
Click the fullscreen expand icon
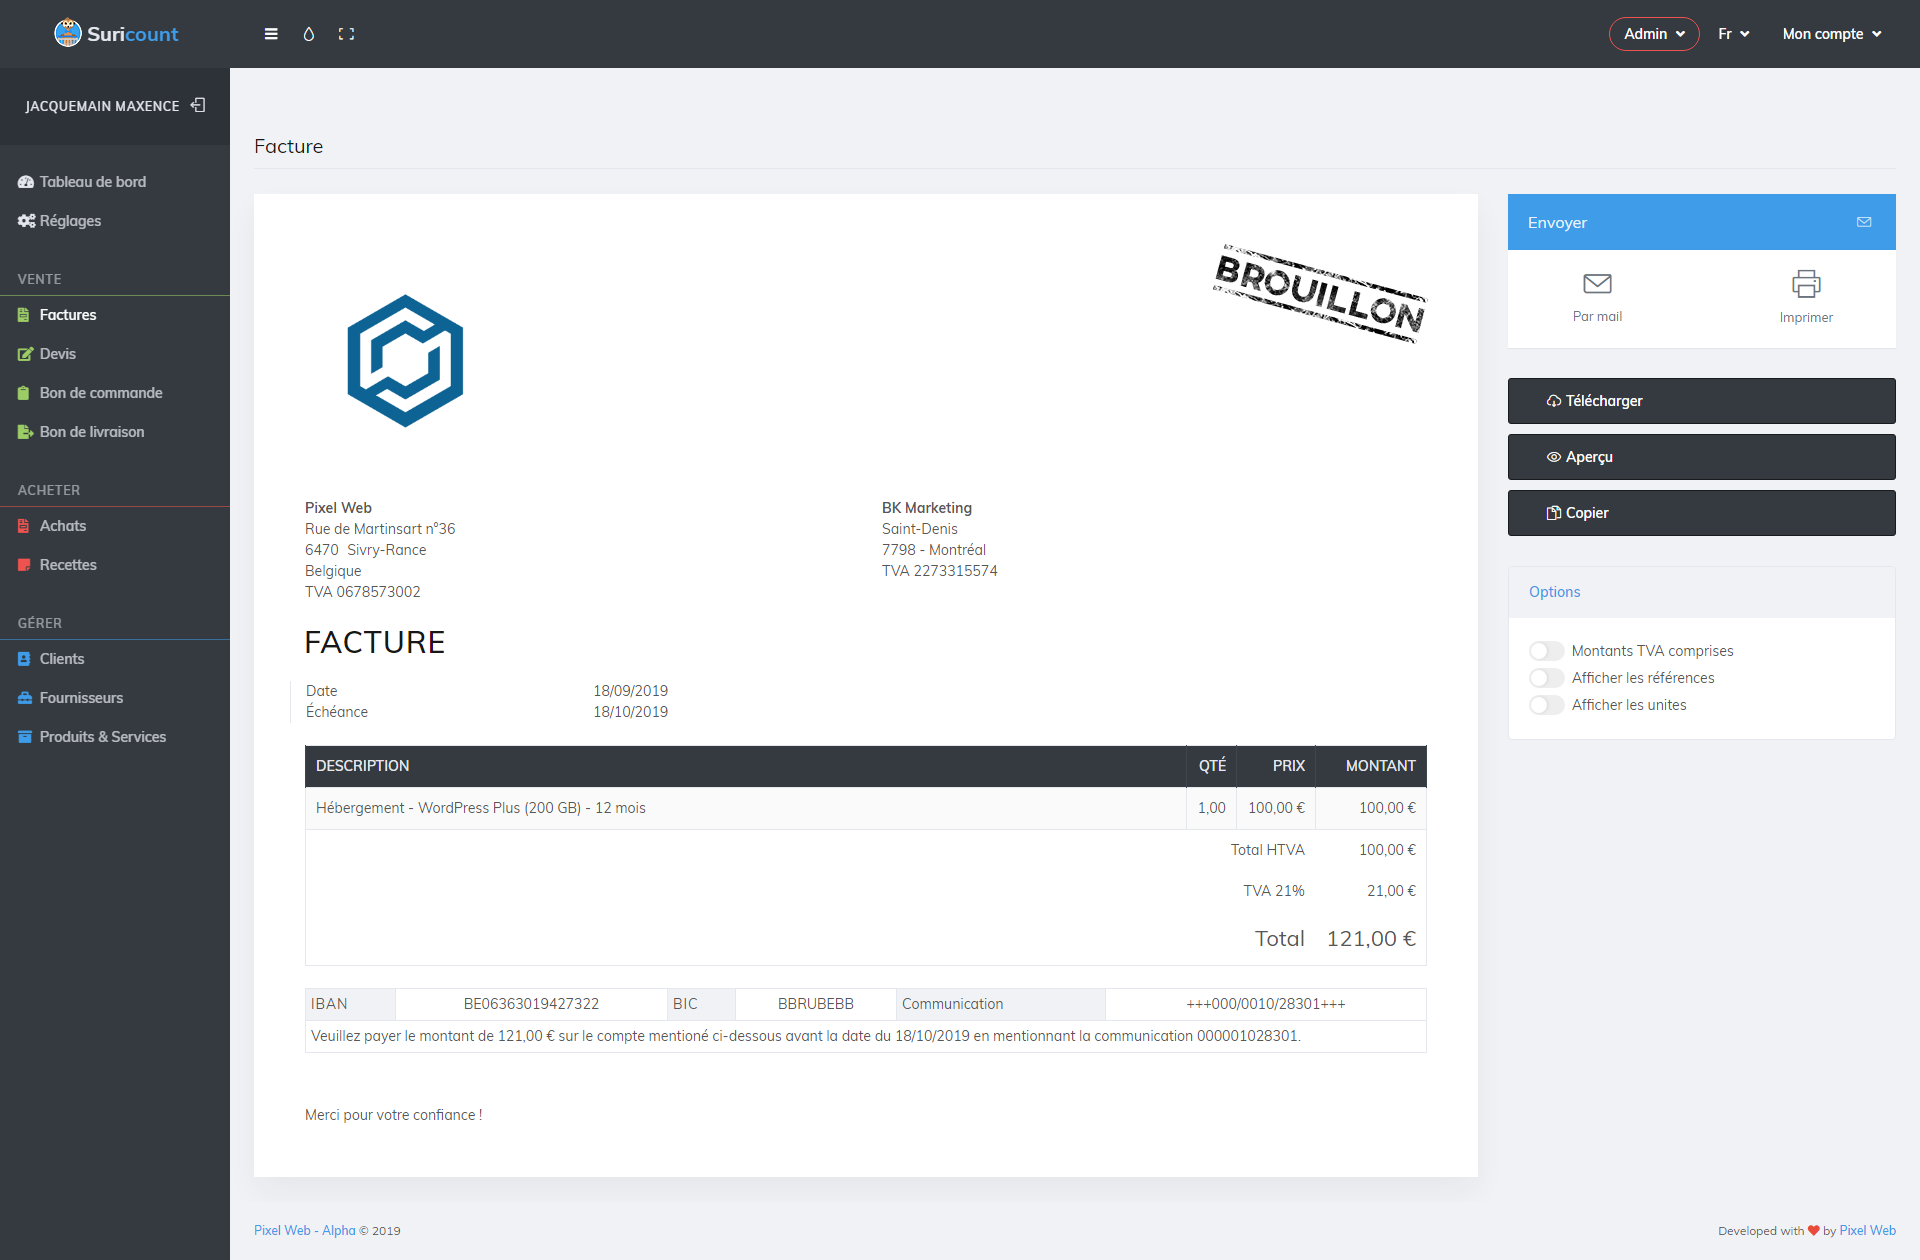tap(346, 34)
